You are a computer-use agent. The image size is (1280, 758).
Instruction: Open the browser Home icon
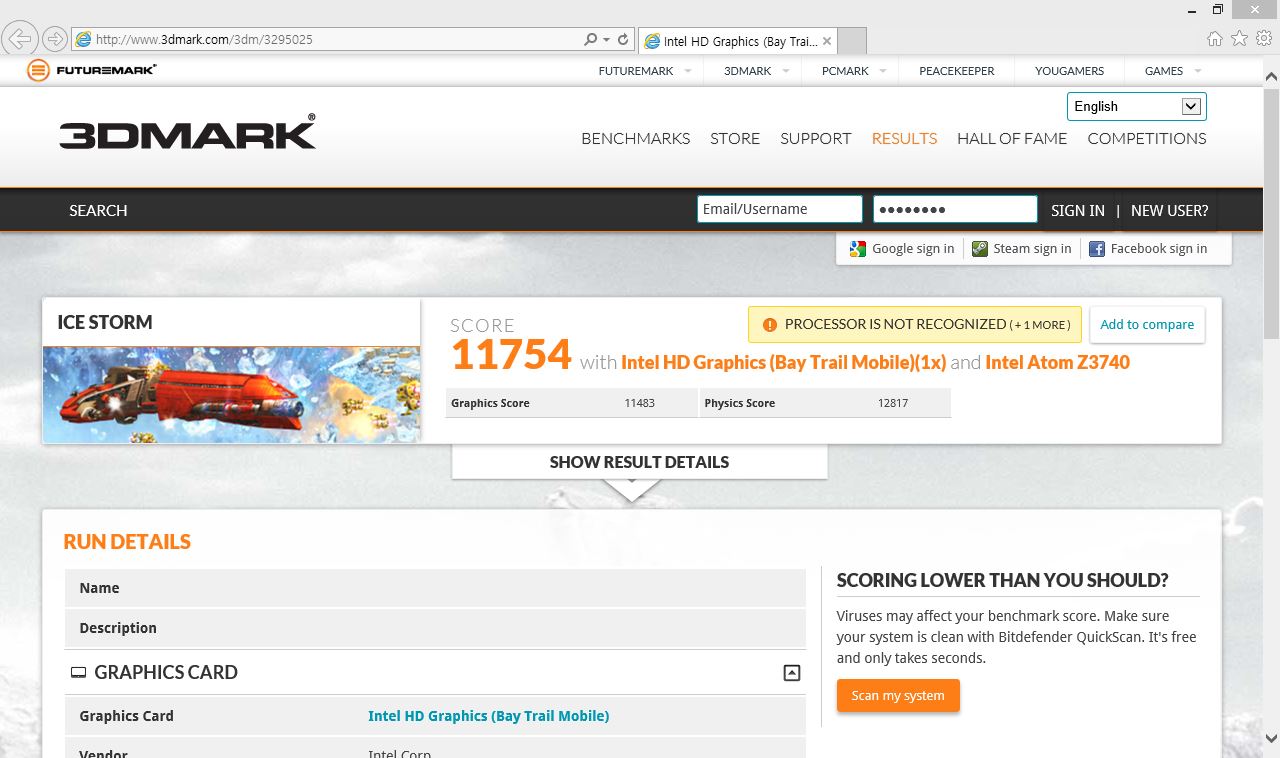click(x=1215, y=39)
